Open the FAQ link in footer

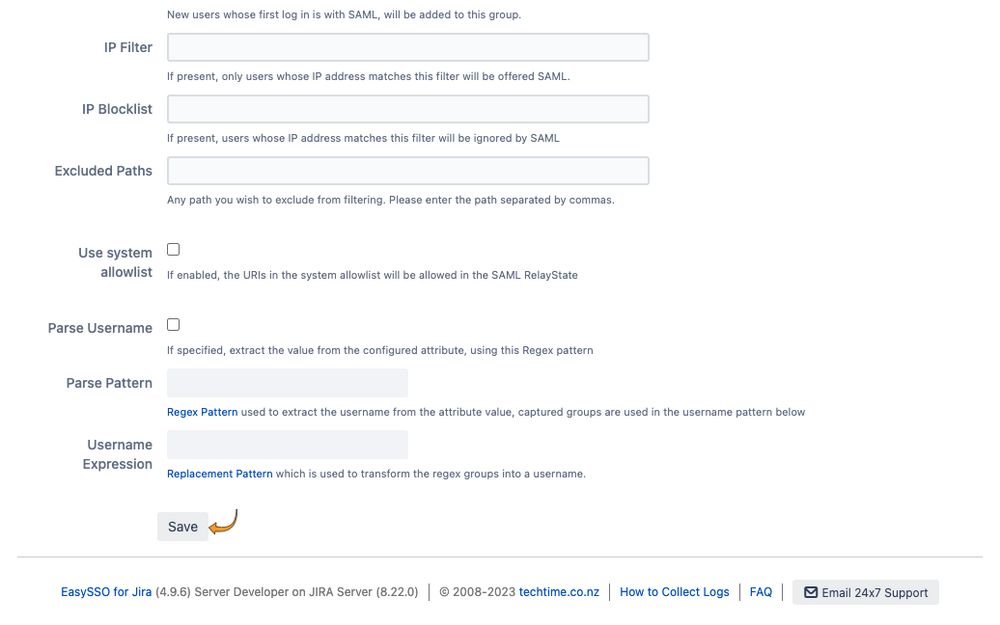[761, 592]
